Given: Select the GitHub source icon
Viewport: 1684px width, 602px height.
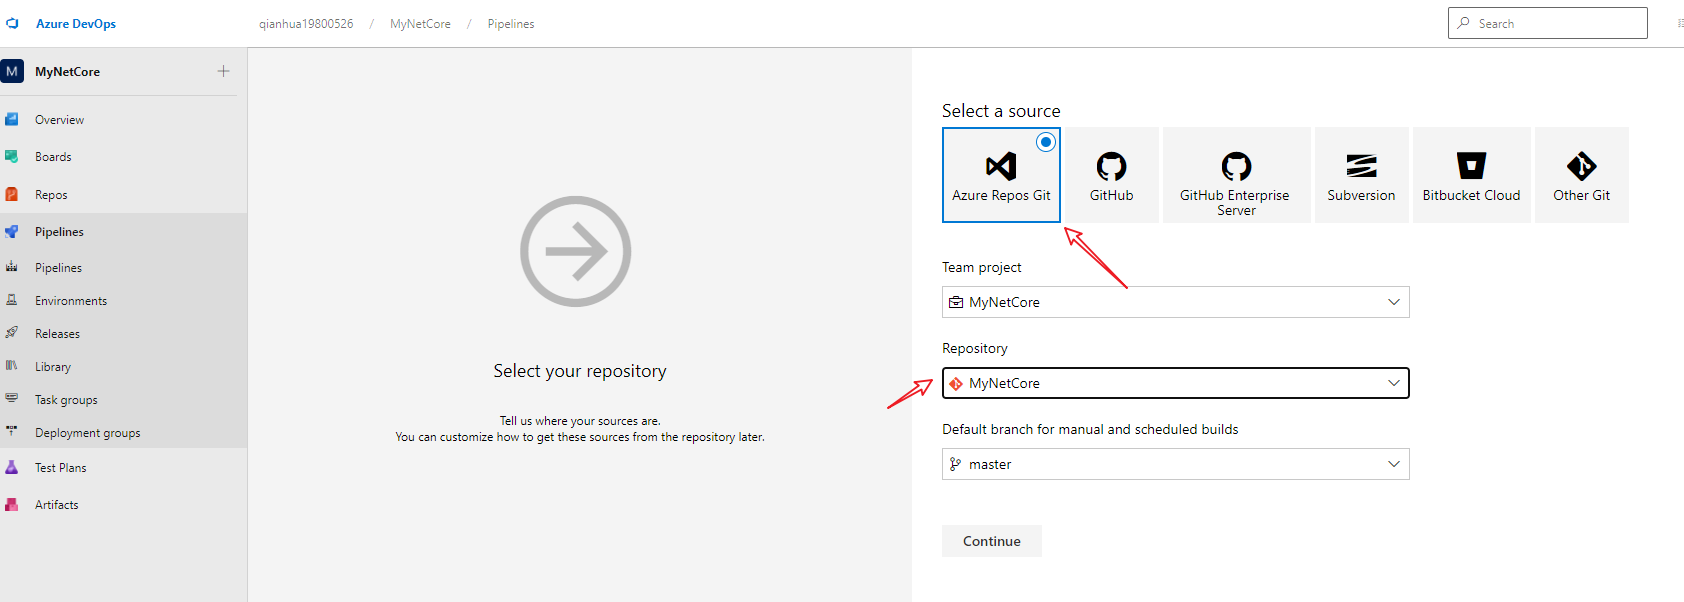Looking at the screenshot, I should (1111, 167).
